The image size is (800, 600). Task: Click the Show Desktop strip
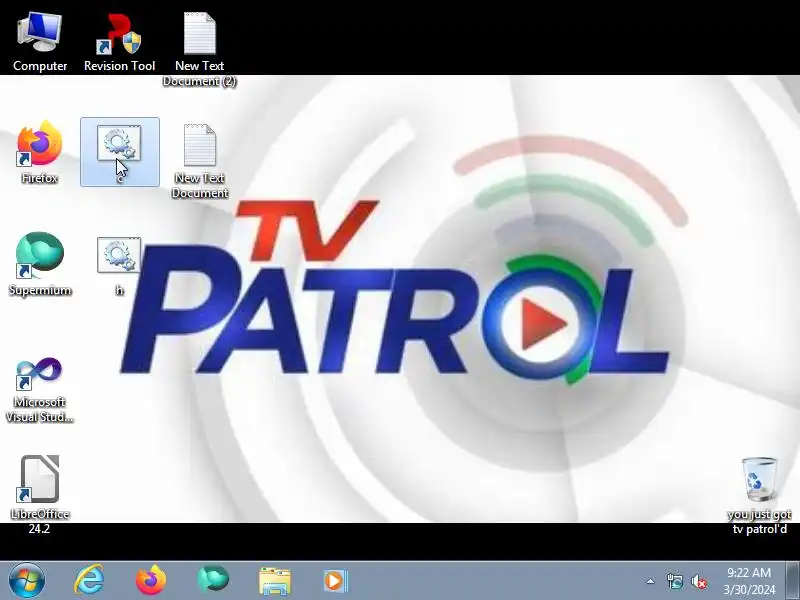coord(793,581)
